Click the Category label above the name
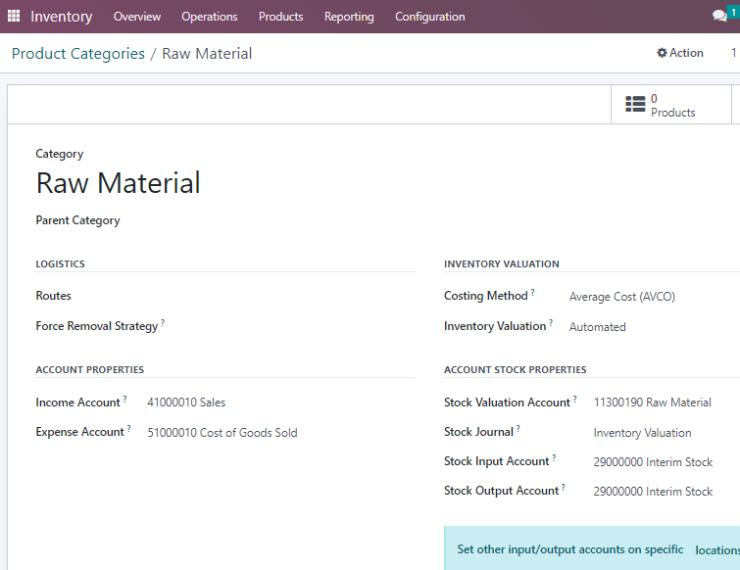This screenshot has width=740, height=570. pyautogui.click(x=59, y=154)
